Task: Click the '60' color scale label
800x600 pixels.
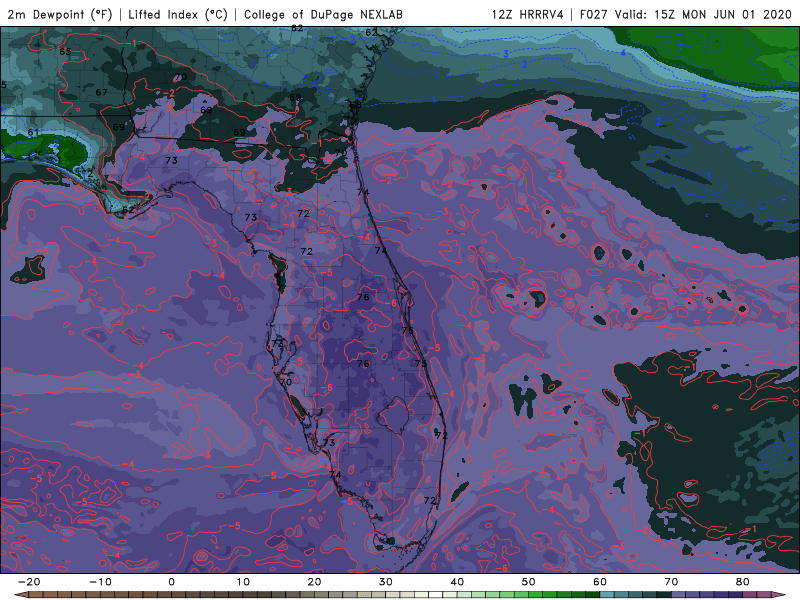Action: pos(600,582)
